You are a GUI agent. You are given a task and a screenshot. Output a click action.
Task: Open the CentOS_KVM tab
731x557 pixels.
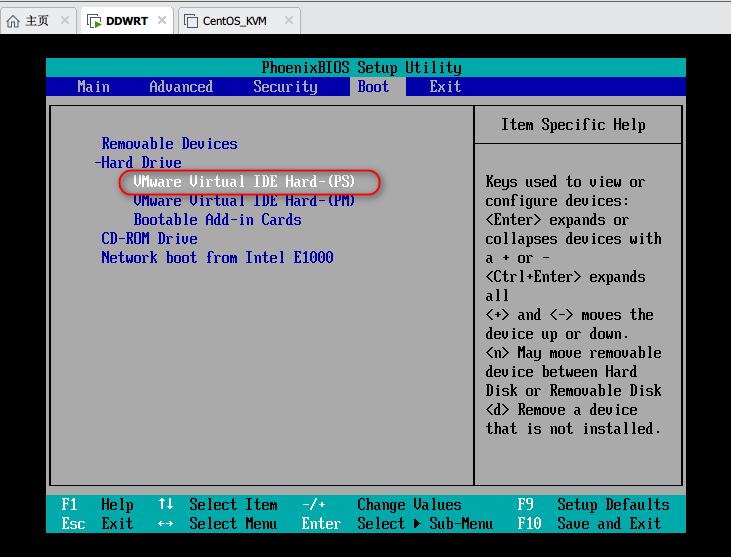pos(239,21)
